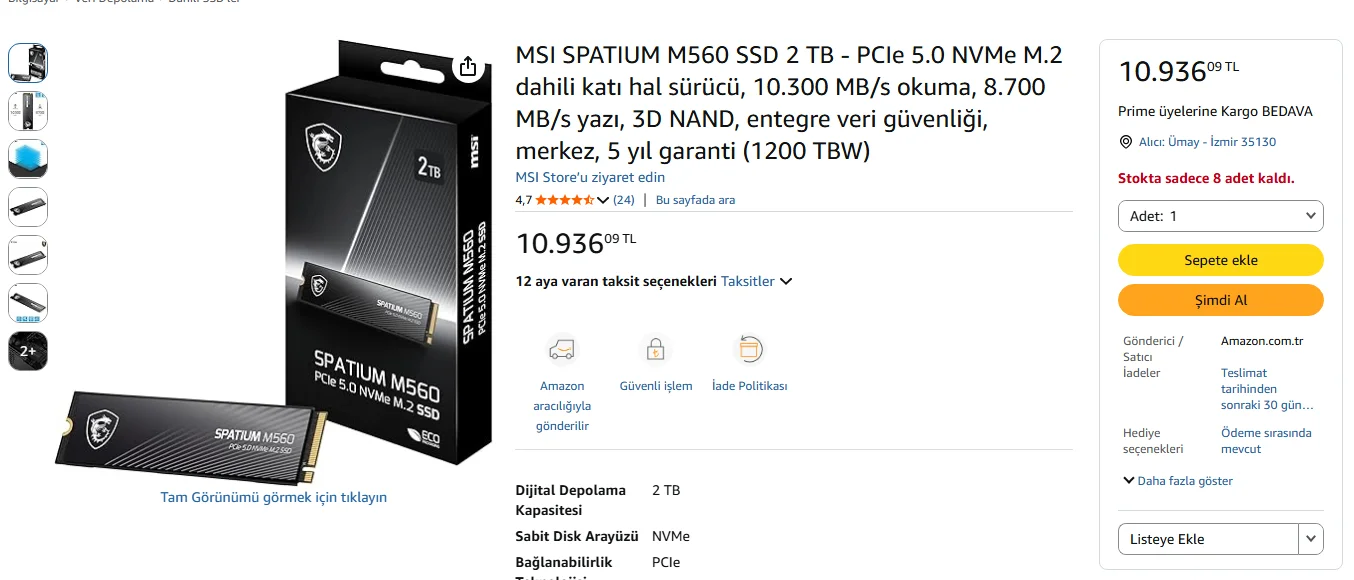Click Tam Görünümü görmek için tıklayın

coord(273,497)
